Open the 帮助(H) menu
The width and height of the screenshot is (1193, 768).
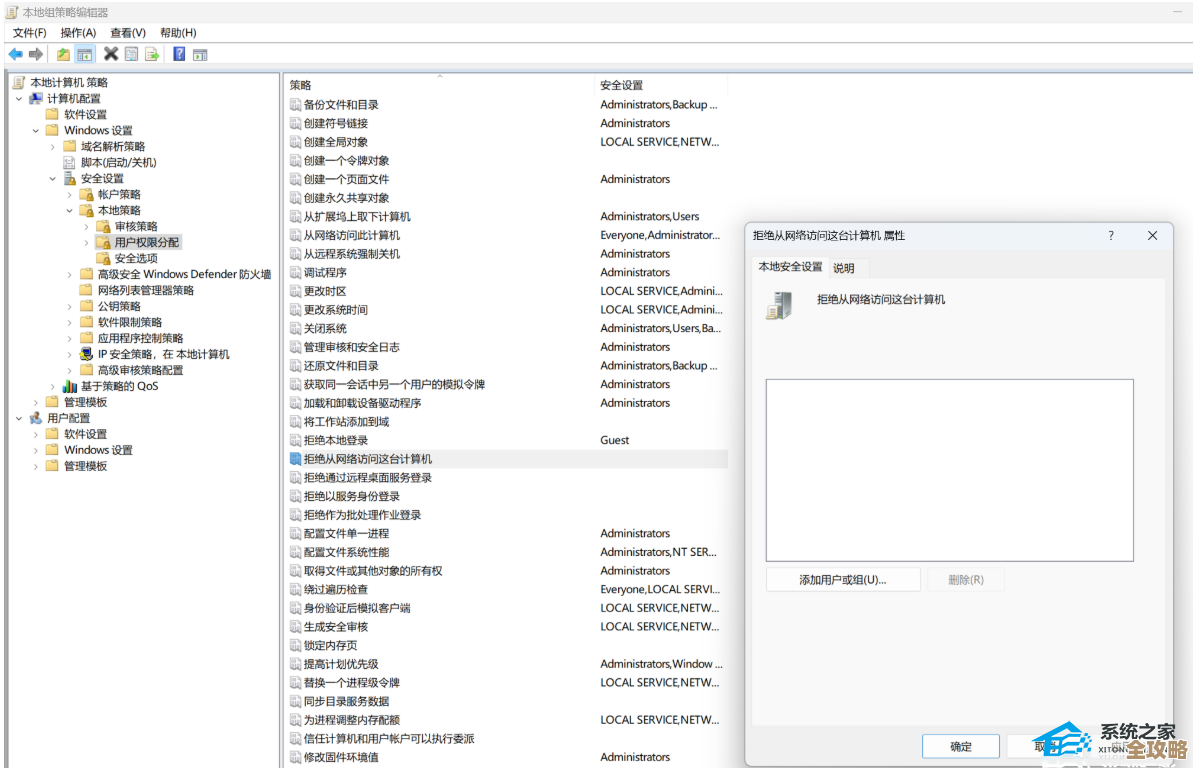[176, 32]
